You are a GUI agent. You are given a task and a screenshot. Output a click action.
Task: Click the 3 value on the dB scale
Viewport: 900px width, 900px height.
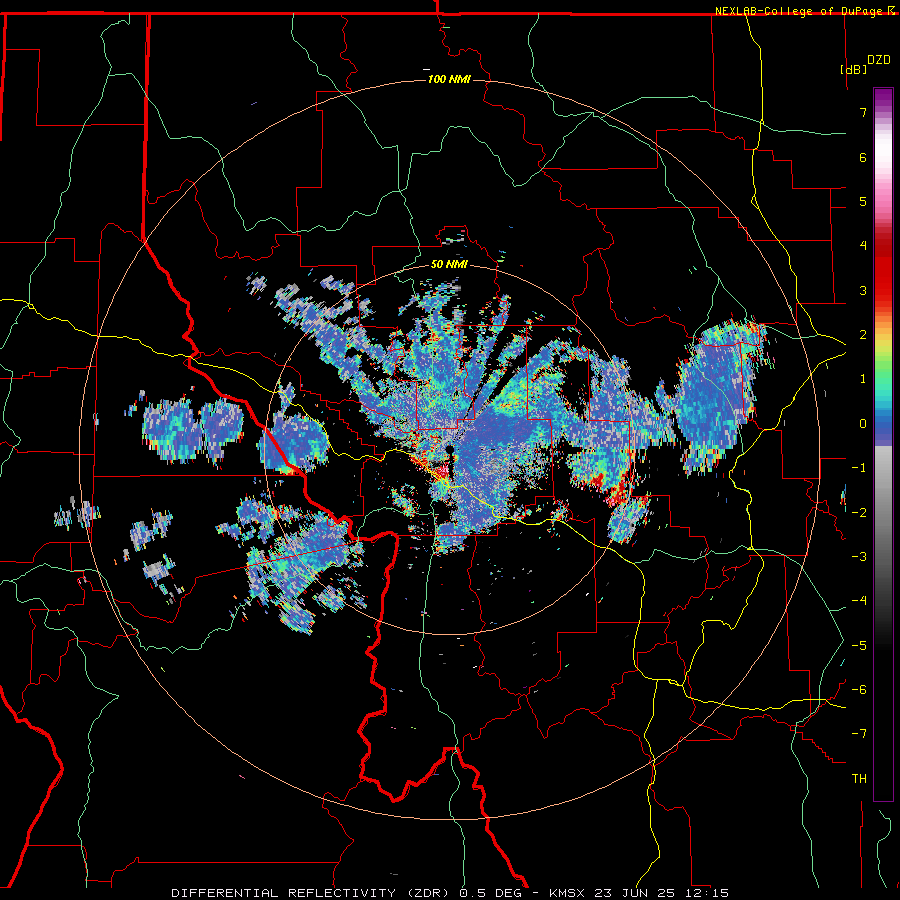(863, 290)
